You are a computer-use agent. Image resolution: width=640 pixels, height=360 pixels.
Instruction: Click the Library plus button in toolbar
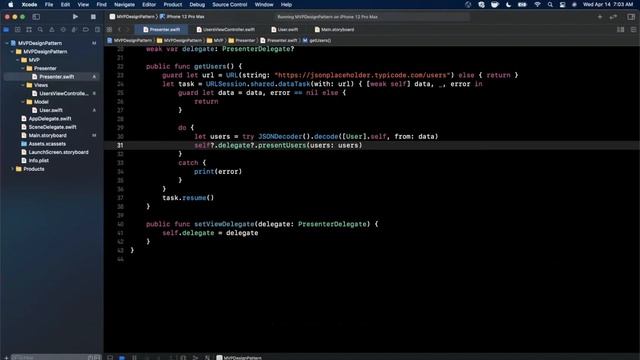600,17
